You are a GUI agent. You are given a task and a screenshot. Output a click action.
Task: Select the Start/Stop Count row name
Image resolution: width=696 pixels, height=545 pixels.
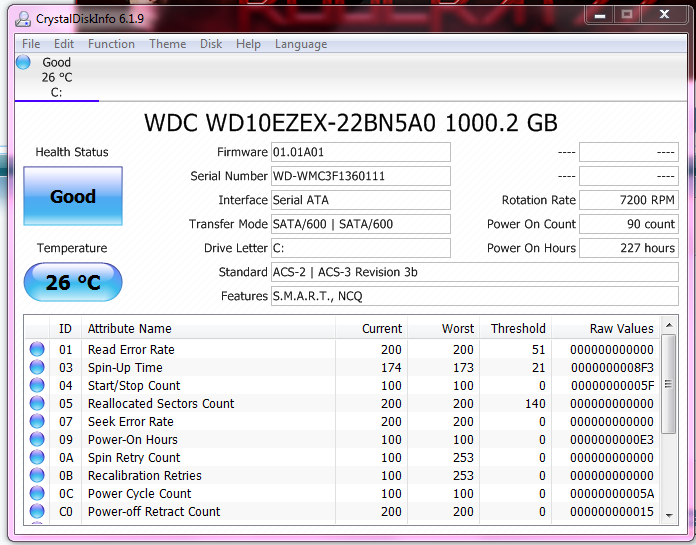134,386
